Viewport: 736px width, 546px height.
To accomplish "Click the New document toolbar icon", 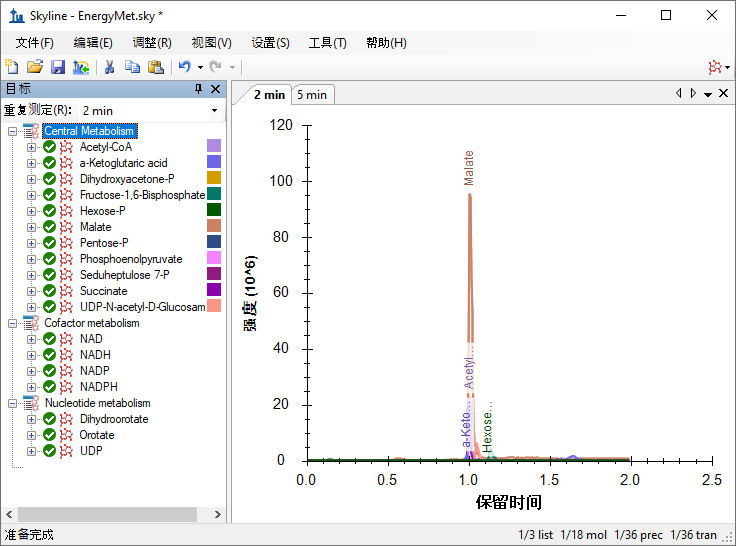I will 12,67.
